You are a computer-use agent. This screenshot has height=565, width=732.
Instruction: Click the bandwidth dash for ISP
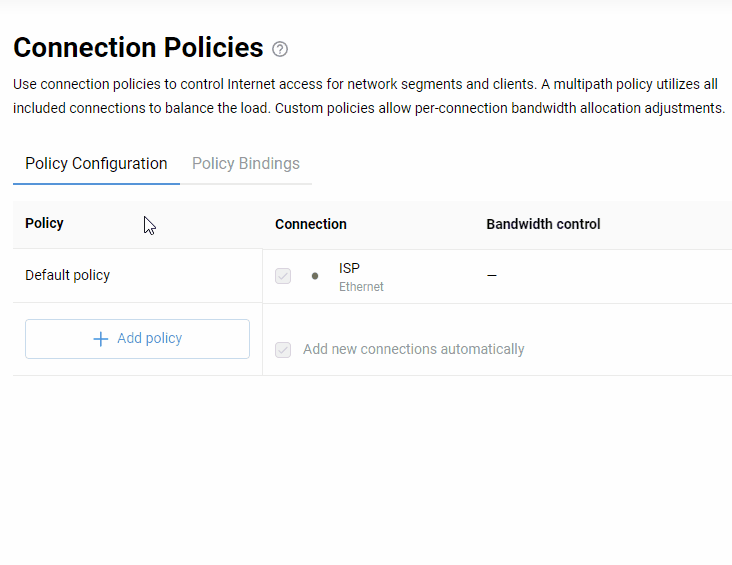click(492, 275)
